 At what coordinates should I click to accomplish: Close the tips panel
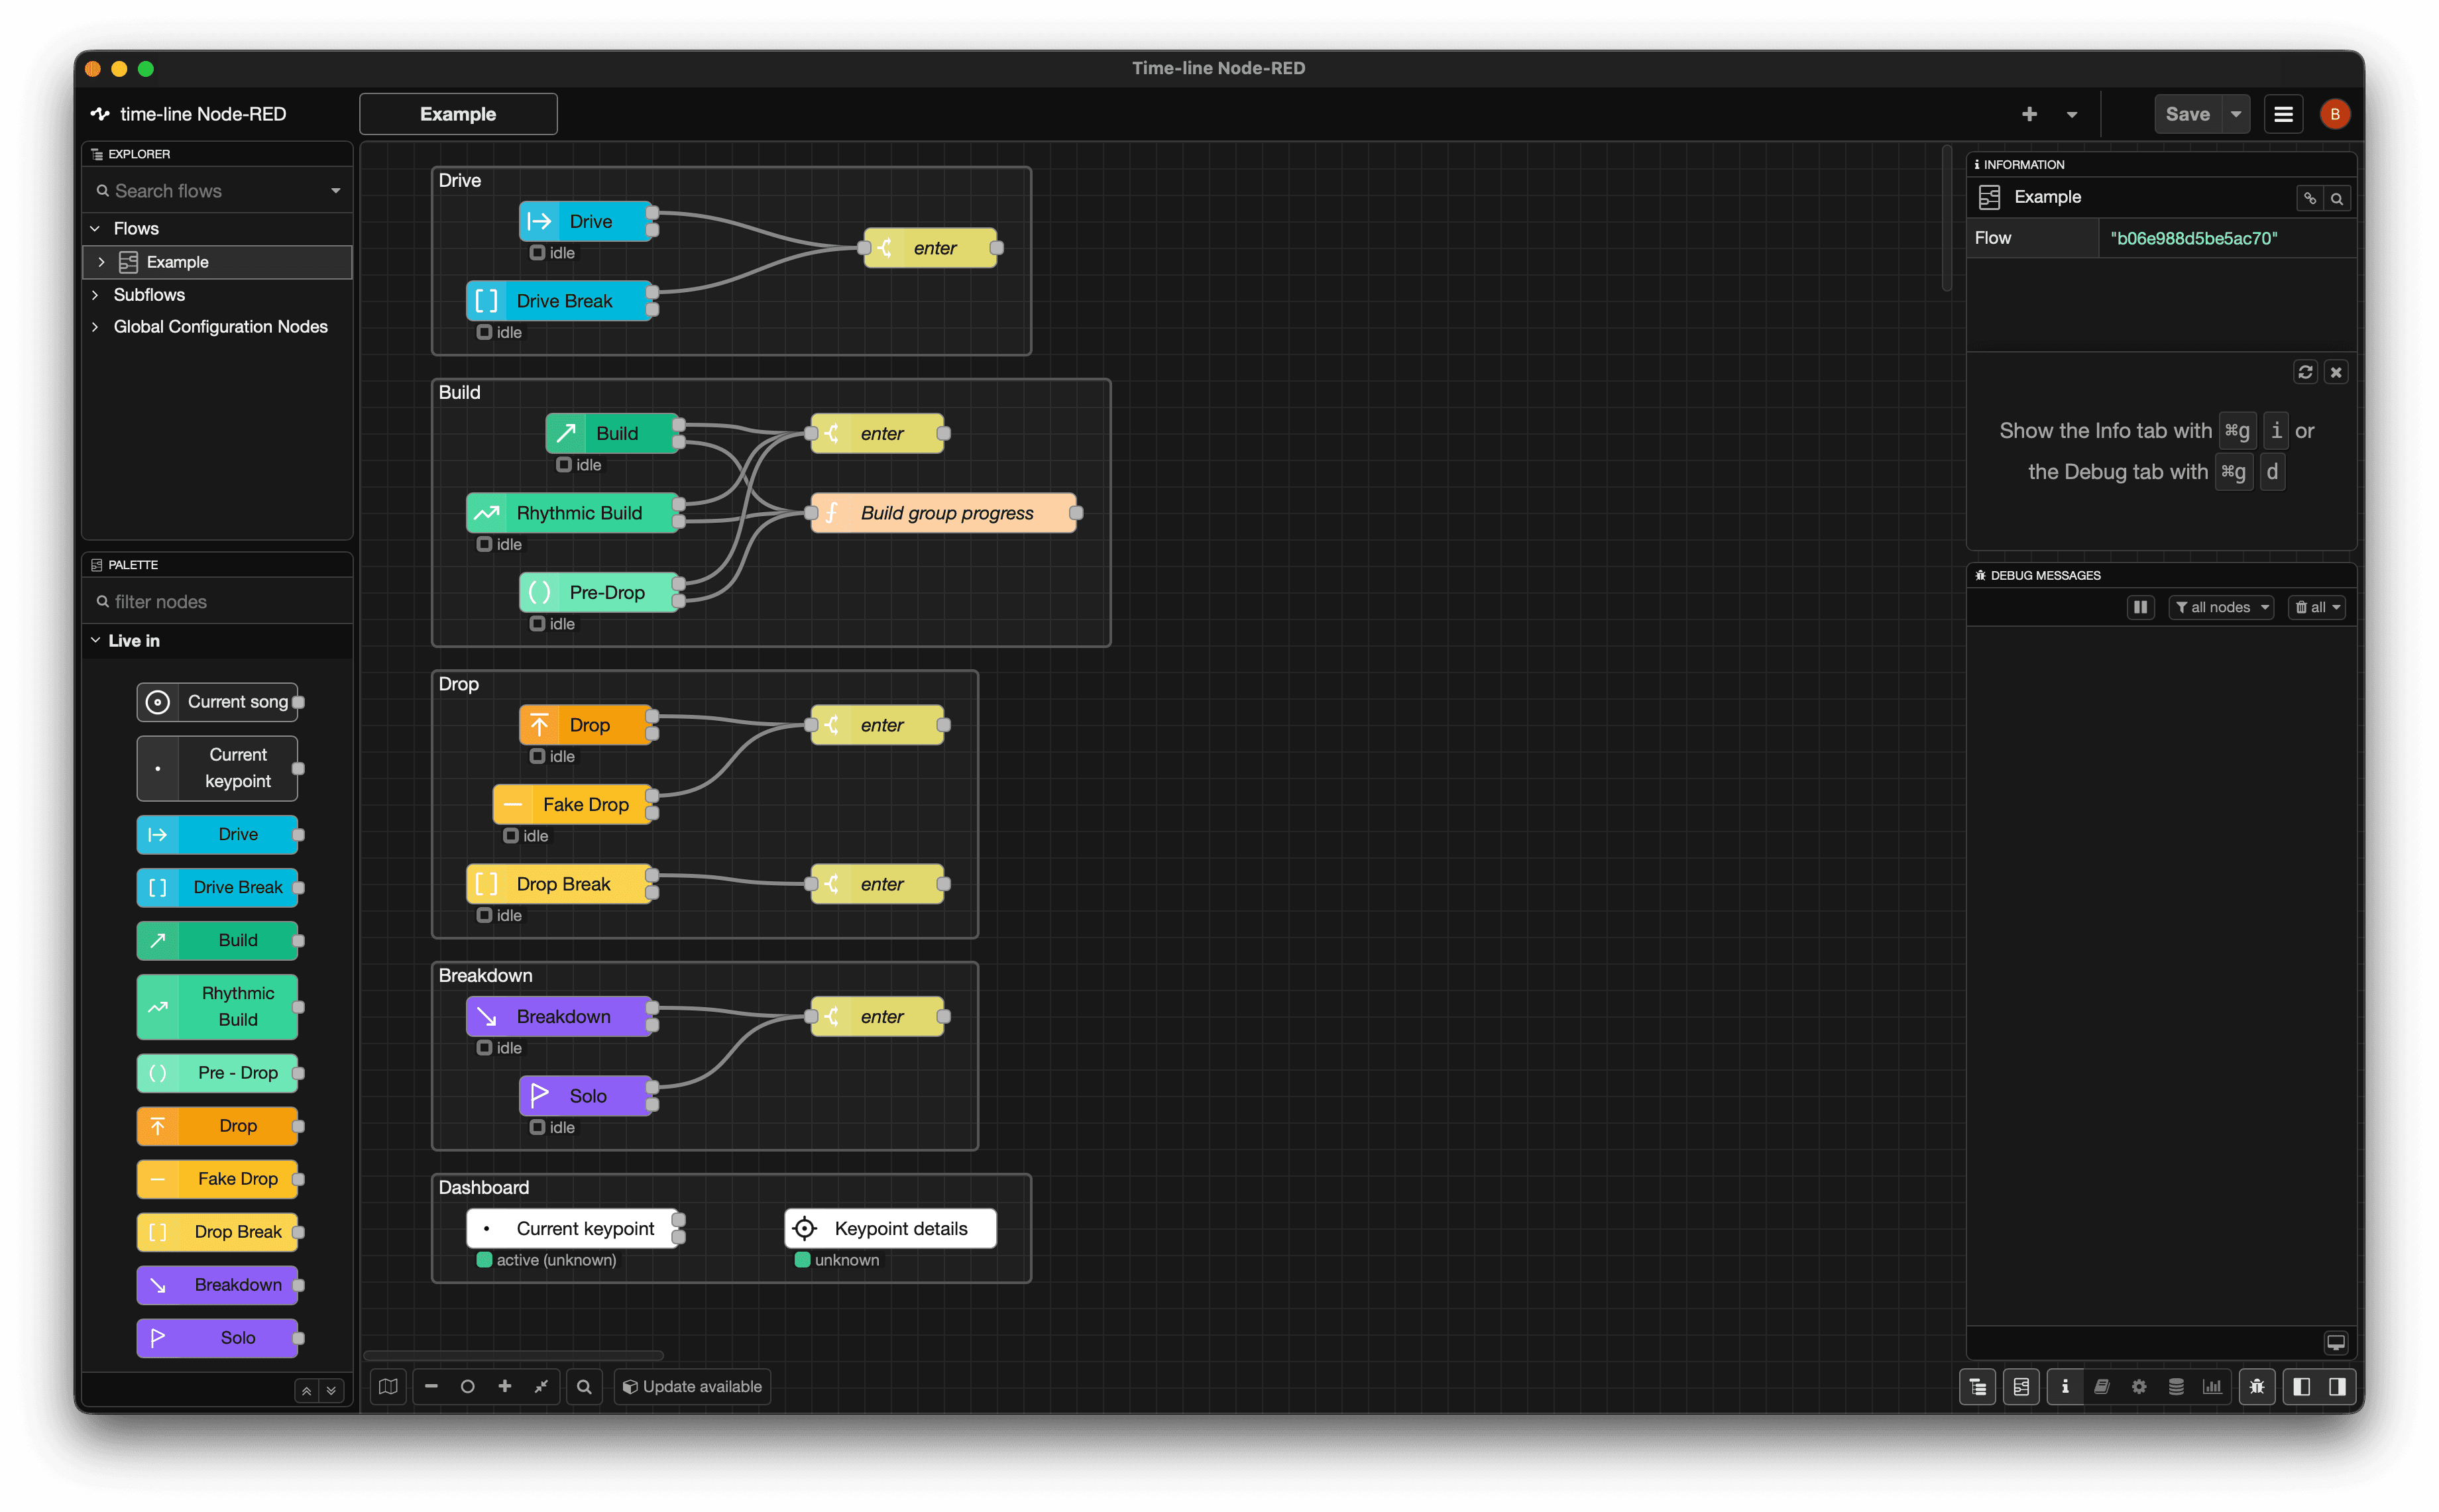(2336, 372)
